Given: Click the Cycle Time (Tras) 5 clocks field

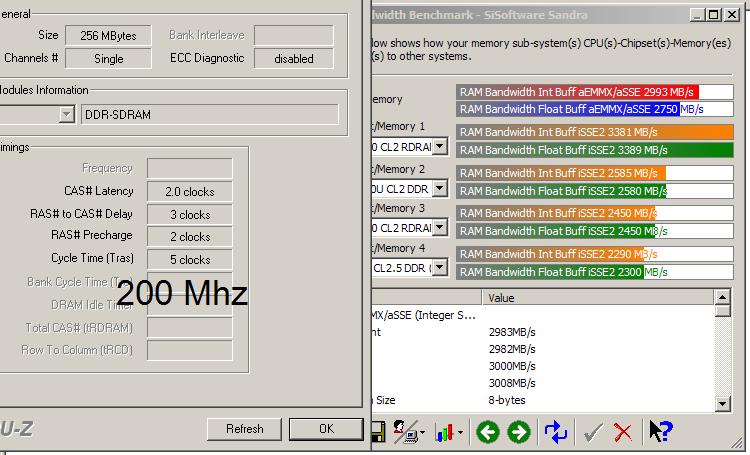Looking at the screenshot, I should click(190, 259).
